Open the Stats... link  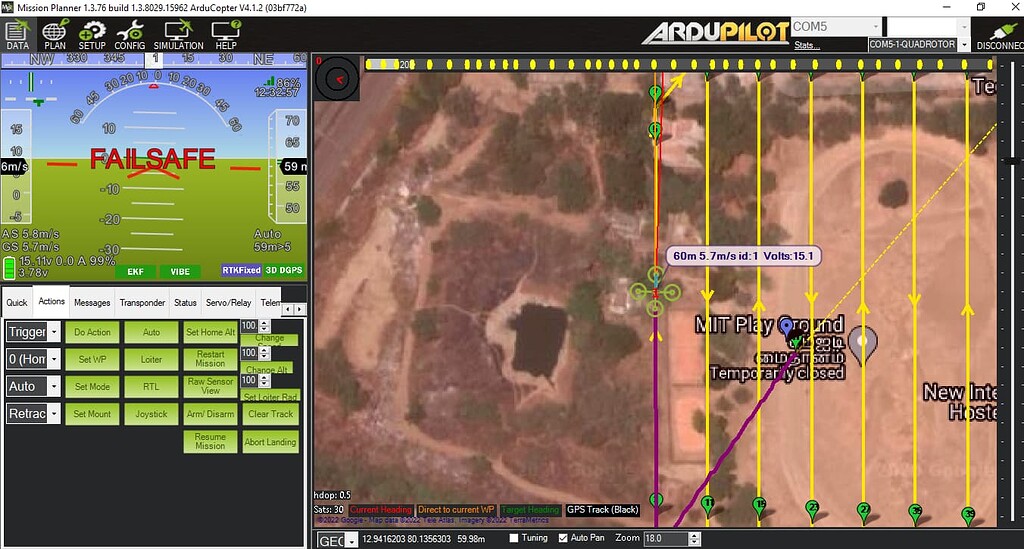807,45
